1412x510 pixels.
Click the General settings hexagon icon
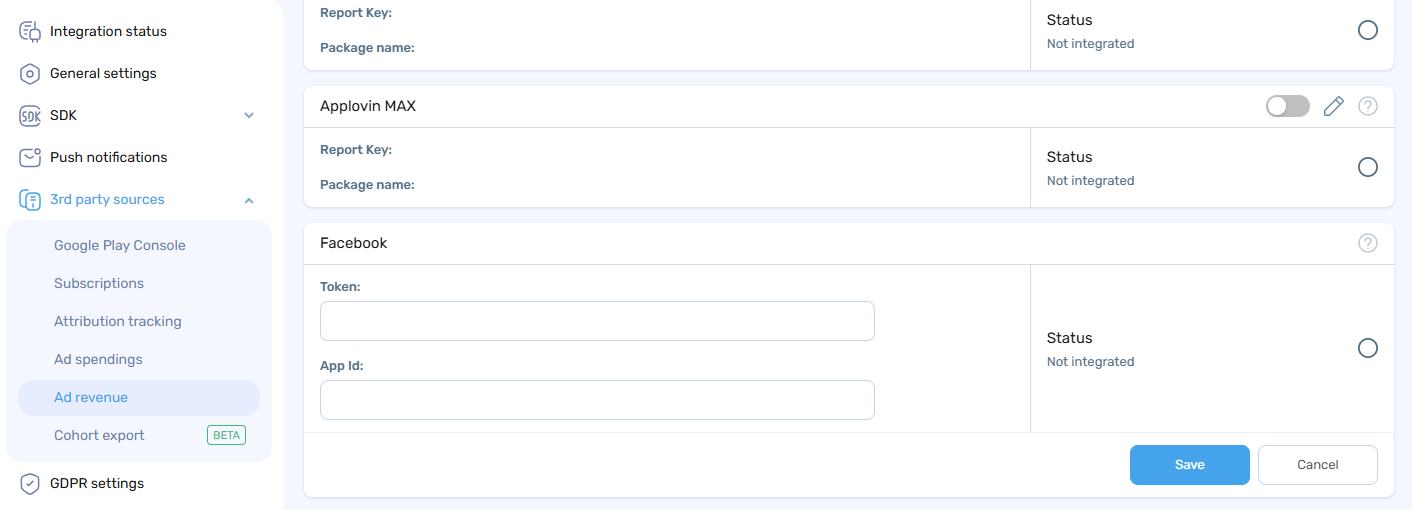(x=30, y=73)
